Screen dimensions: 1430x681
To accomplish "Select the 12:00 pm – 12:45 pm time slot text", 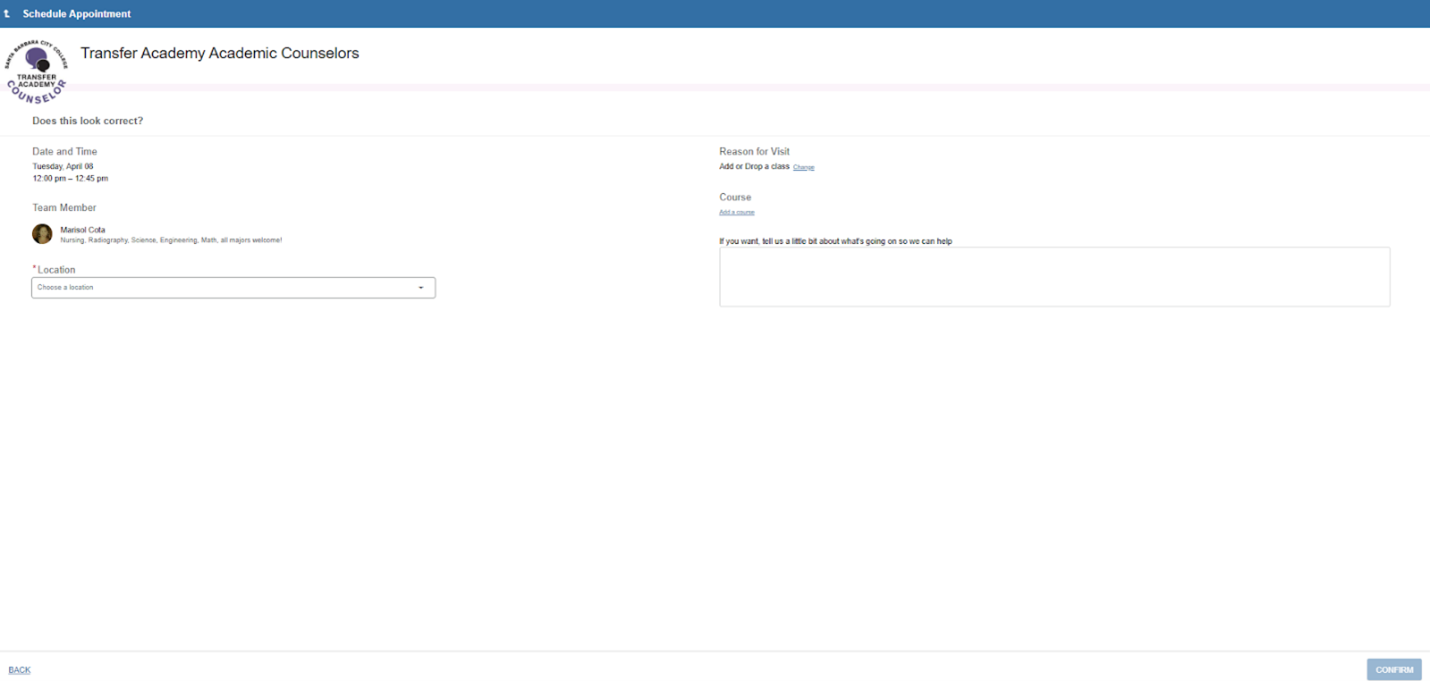I will coord(70,178).
